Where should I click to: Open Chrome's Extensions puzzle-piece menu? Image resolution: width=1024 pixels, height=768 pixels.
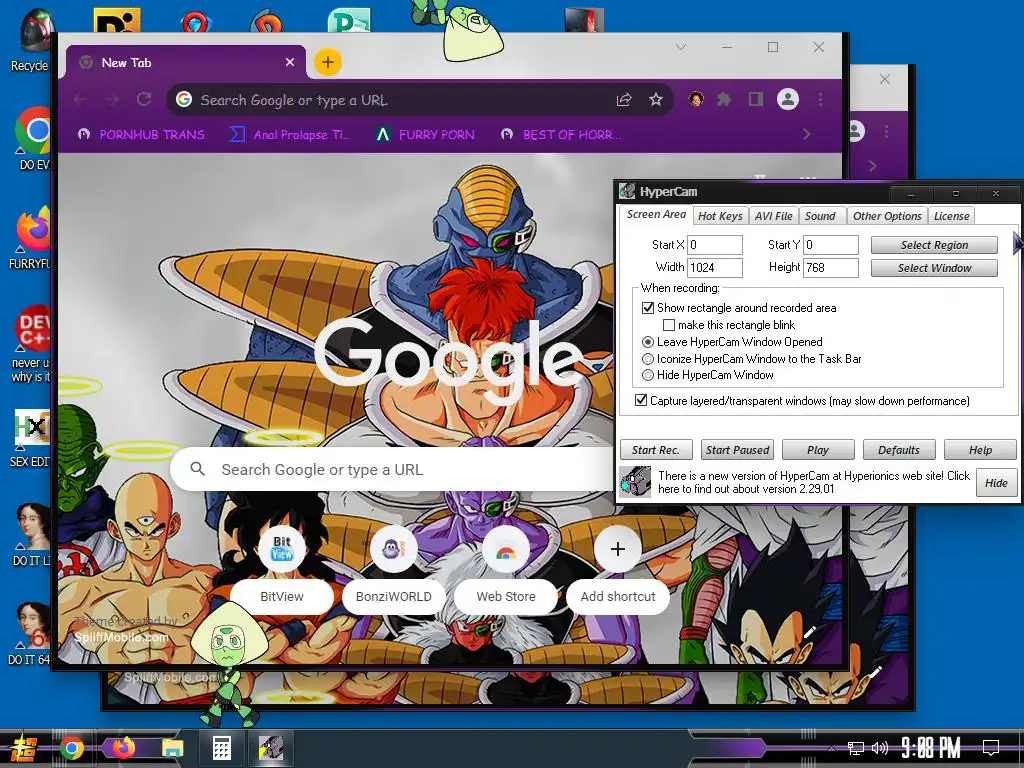[724, 99]
